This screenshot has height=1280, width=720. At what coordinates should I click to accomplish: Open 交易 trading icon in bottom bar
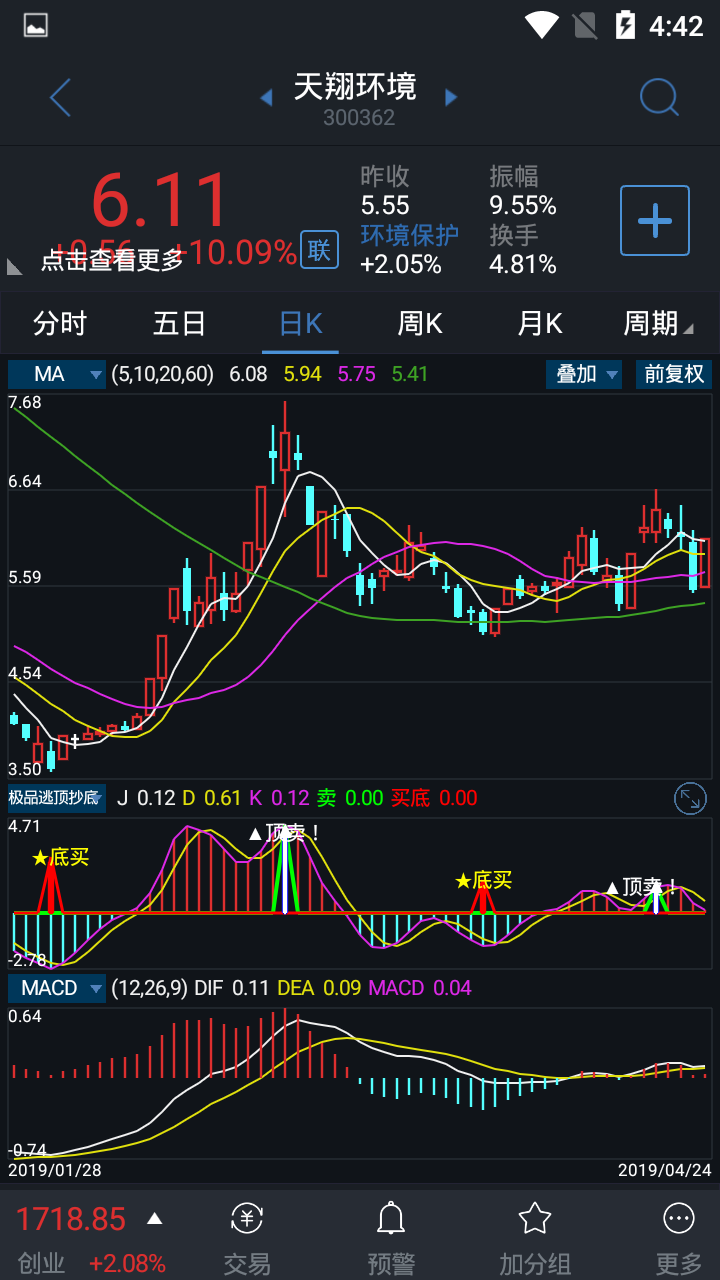click(x=247, y=1219)
